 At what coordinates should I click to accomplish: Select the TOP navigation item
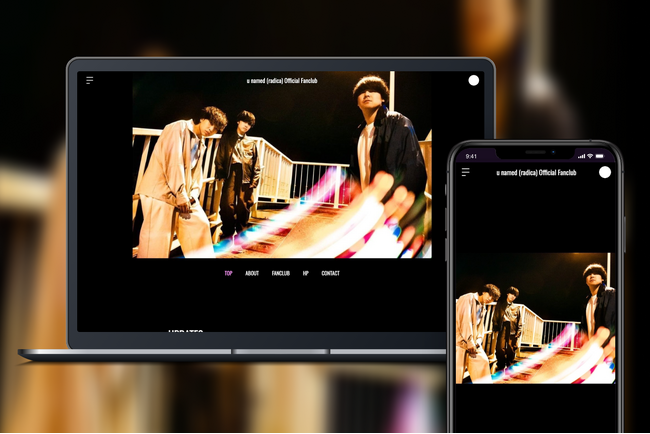click(228, 273)
